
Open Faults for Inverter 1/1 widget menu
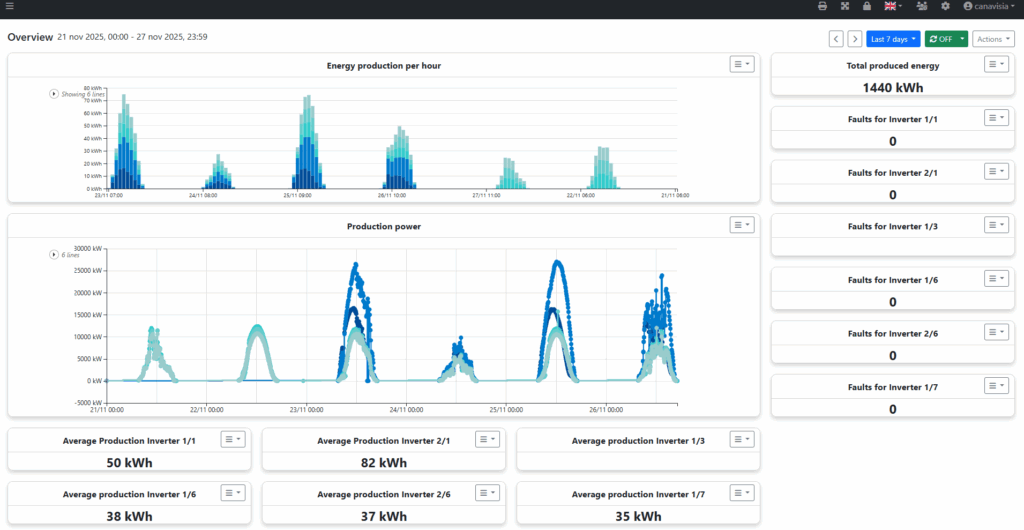coord(996,118)
